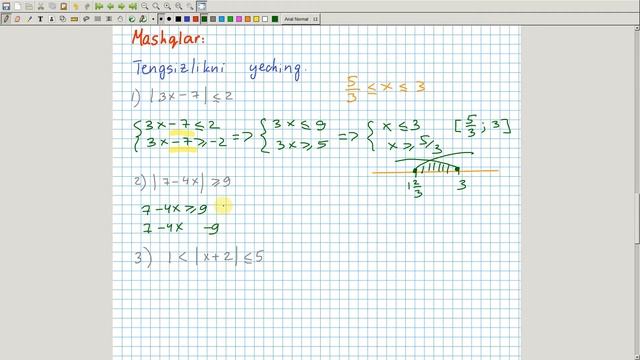The width and height of the screenshot is (640, 360).
Task: Click the Save icon in the toolbar
Action: [x=6, y=7]
